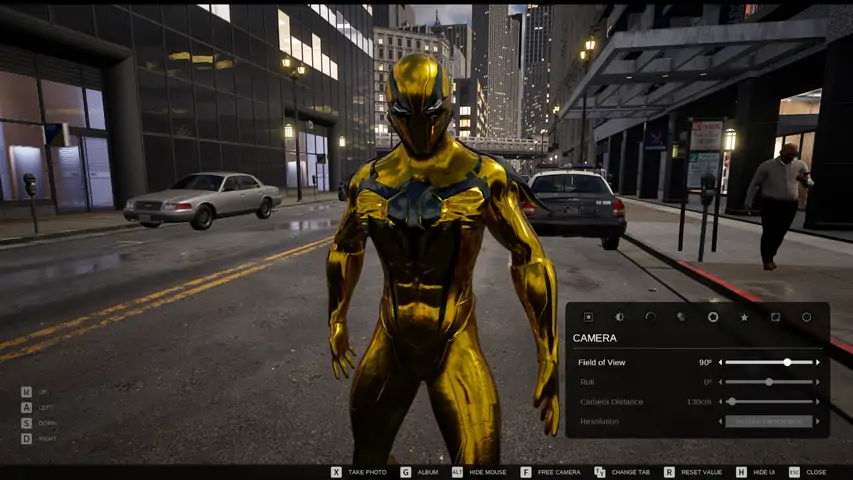The width and height of the screenshot is (853, 480).
Task: Increase Roll with right arrow
Action: tap(818, 382)
